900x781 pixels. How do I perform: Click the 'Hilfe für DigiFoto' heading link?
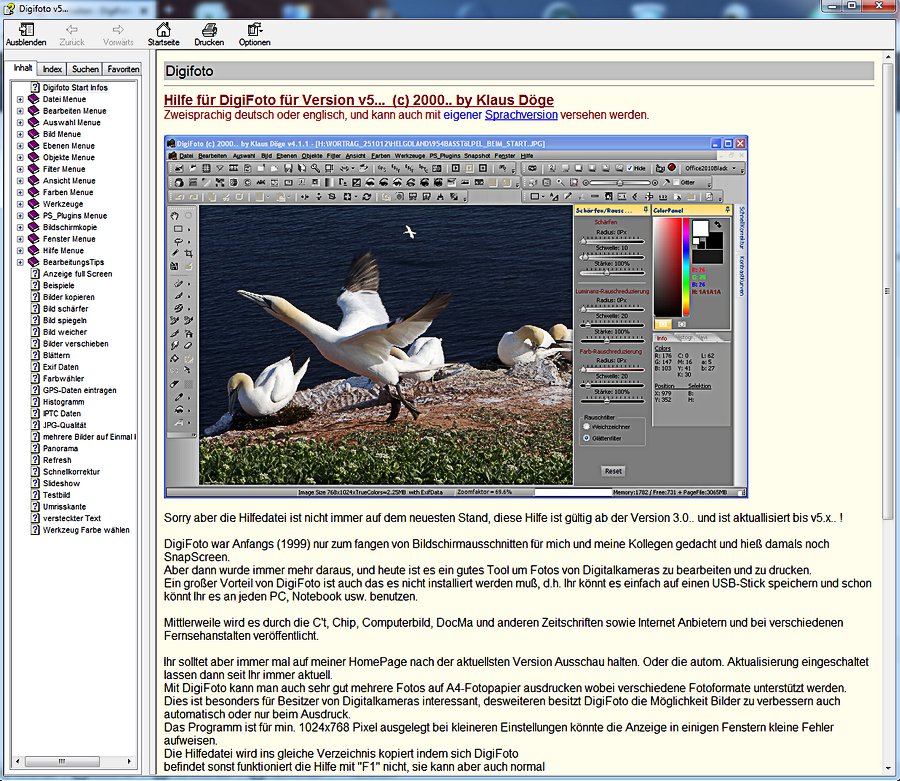point(358,100)
